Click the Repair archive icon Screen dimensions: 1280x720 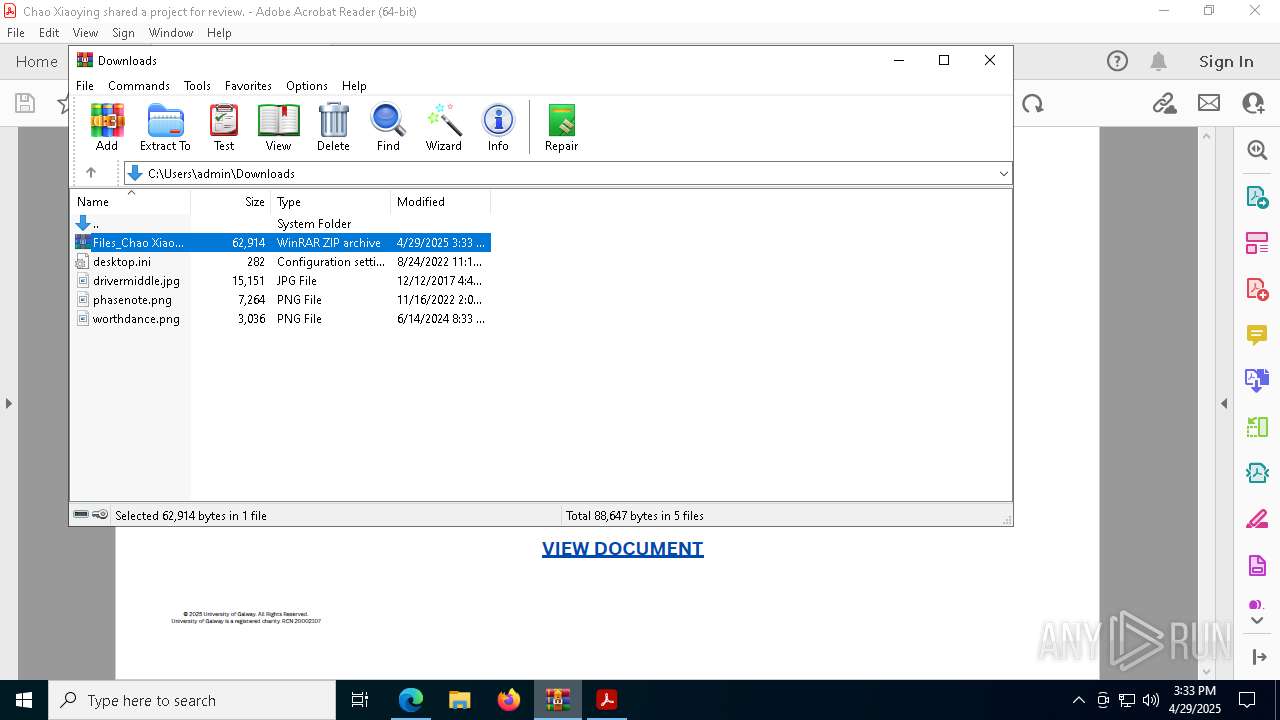(561, 127)
